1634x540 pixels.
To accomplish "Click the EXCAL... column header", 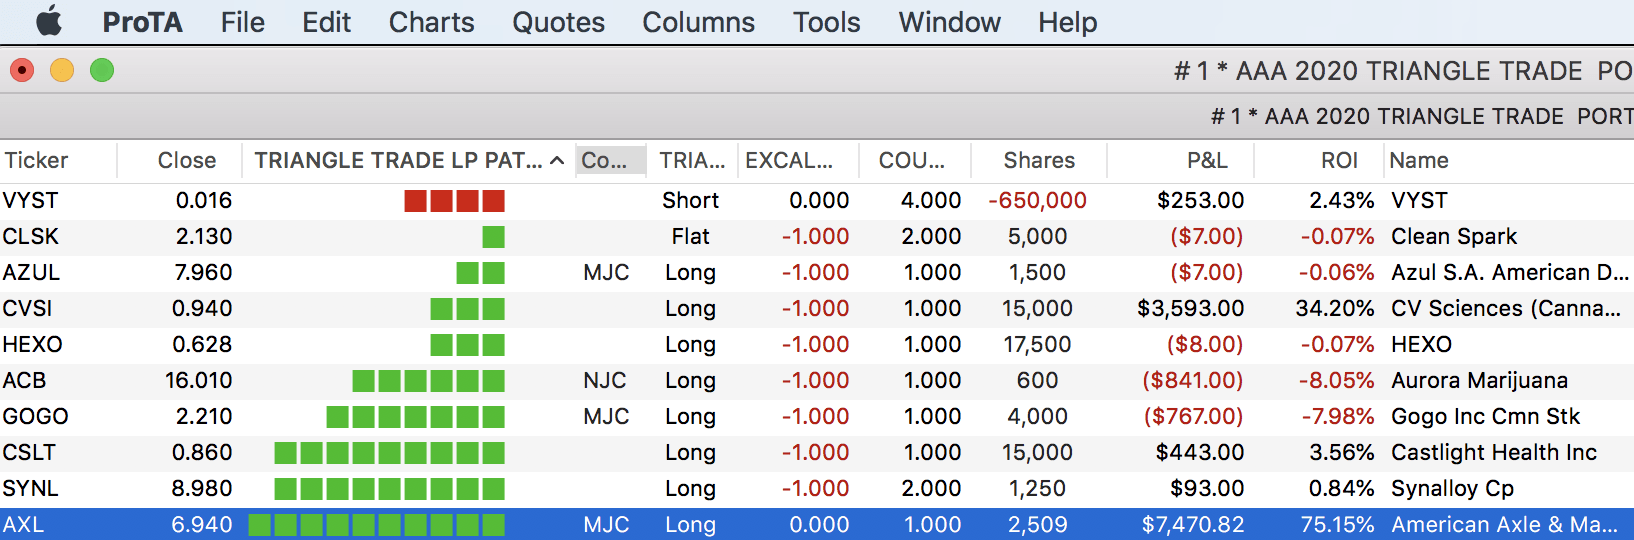I will [798, 160].
